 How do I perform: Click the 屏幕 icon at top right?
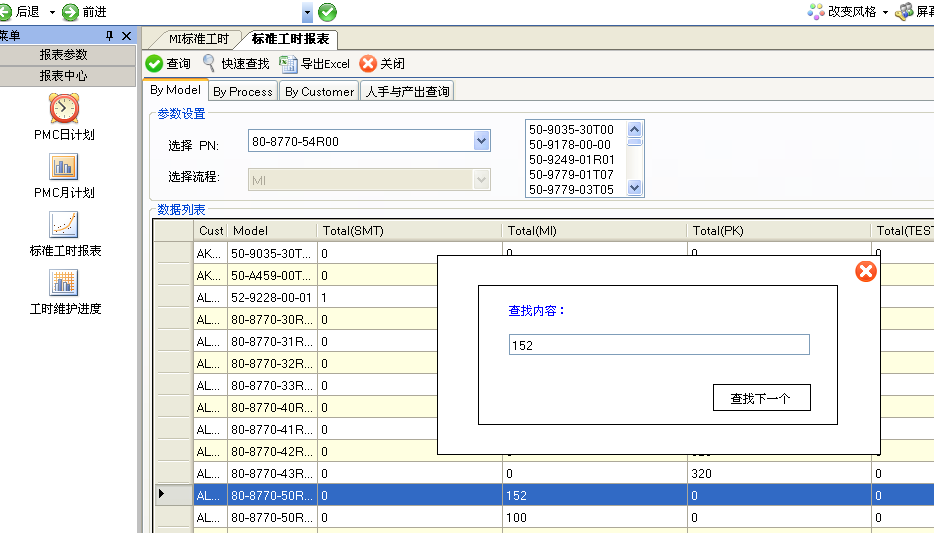[x=914, y=12]
